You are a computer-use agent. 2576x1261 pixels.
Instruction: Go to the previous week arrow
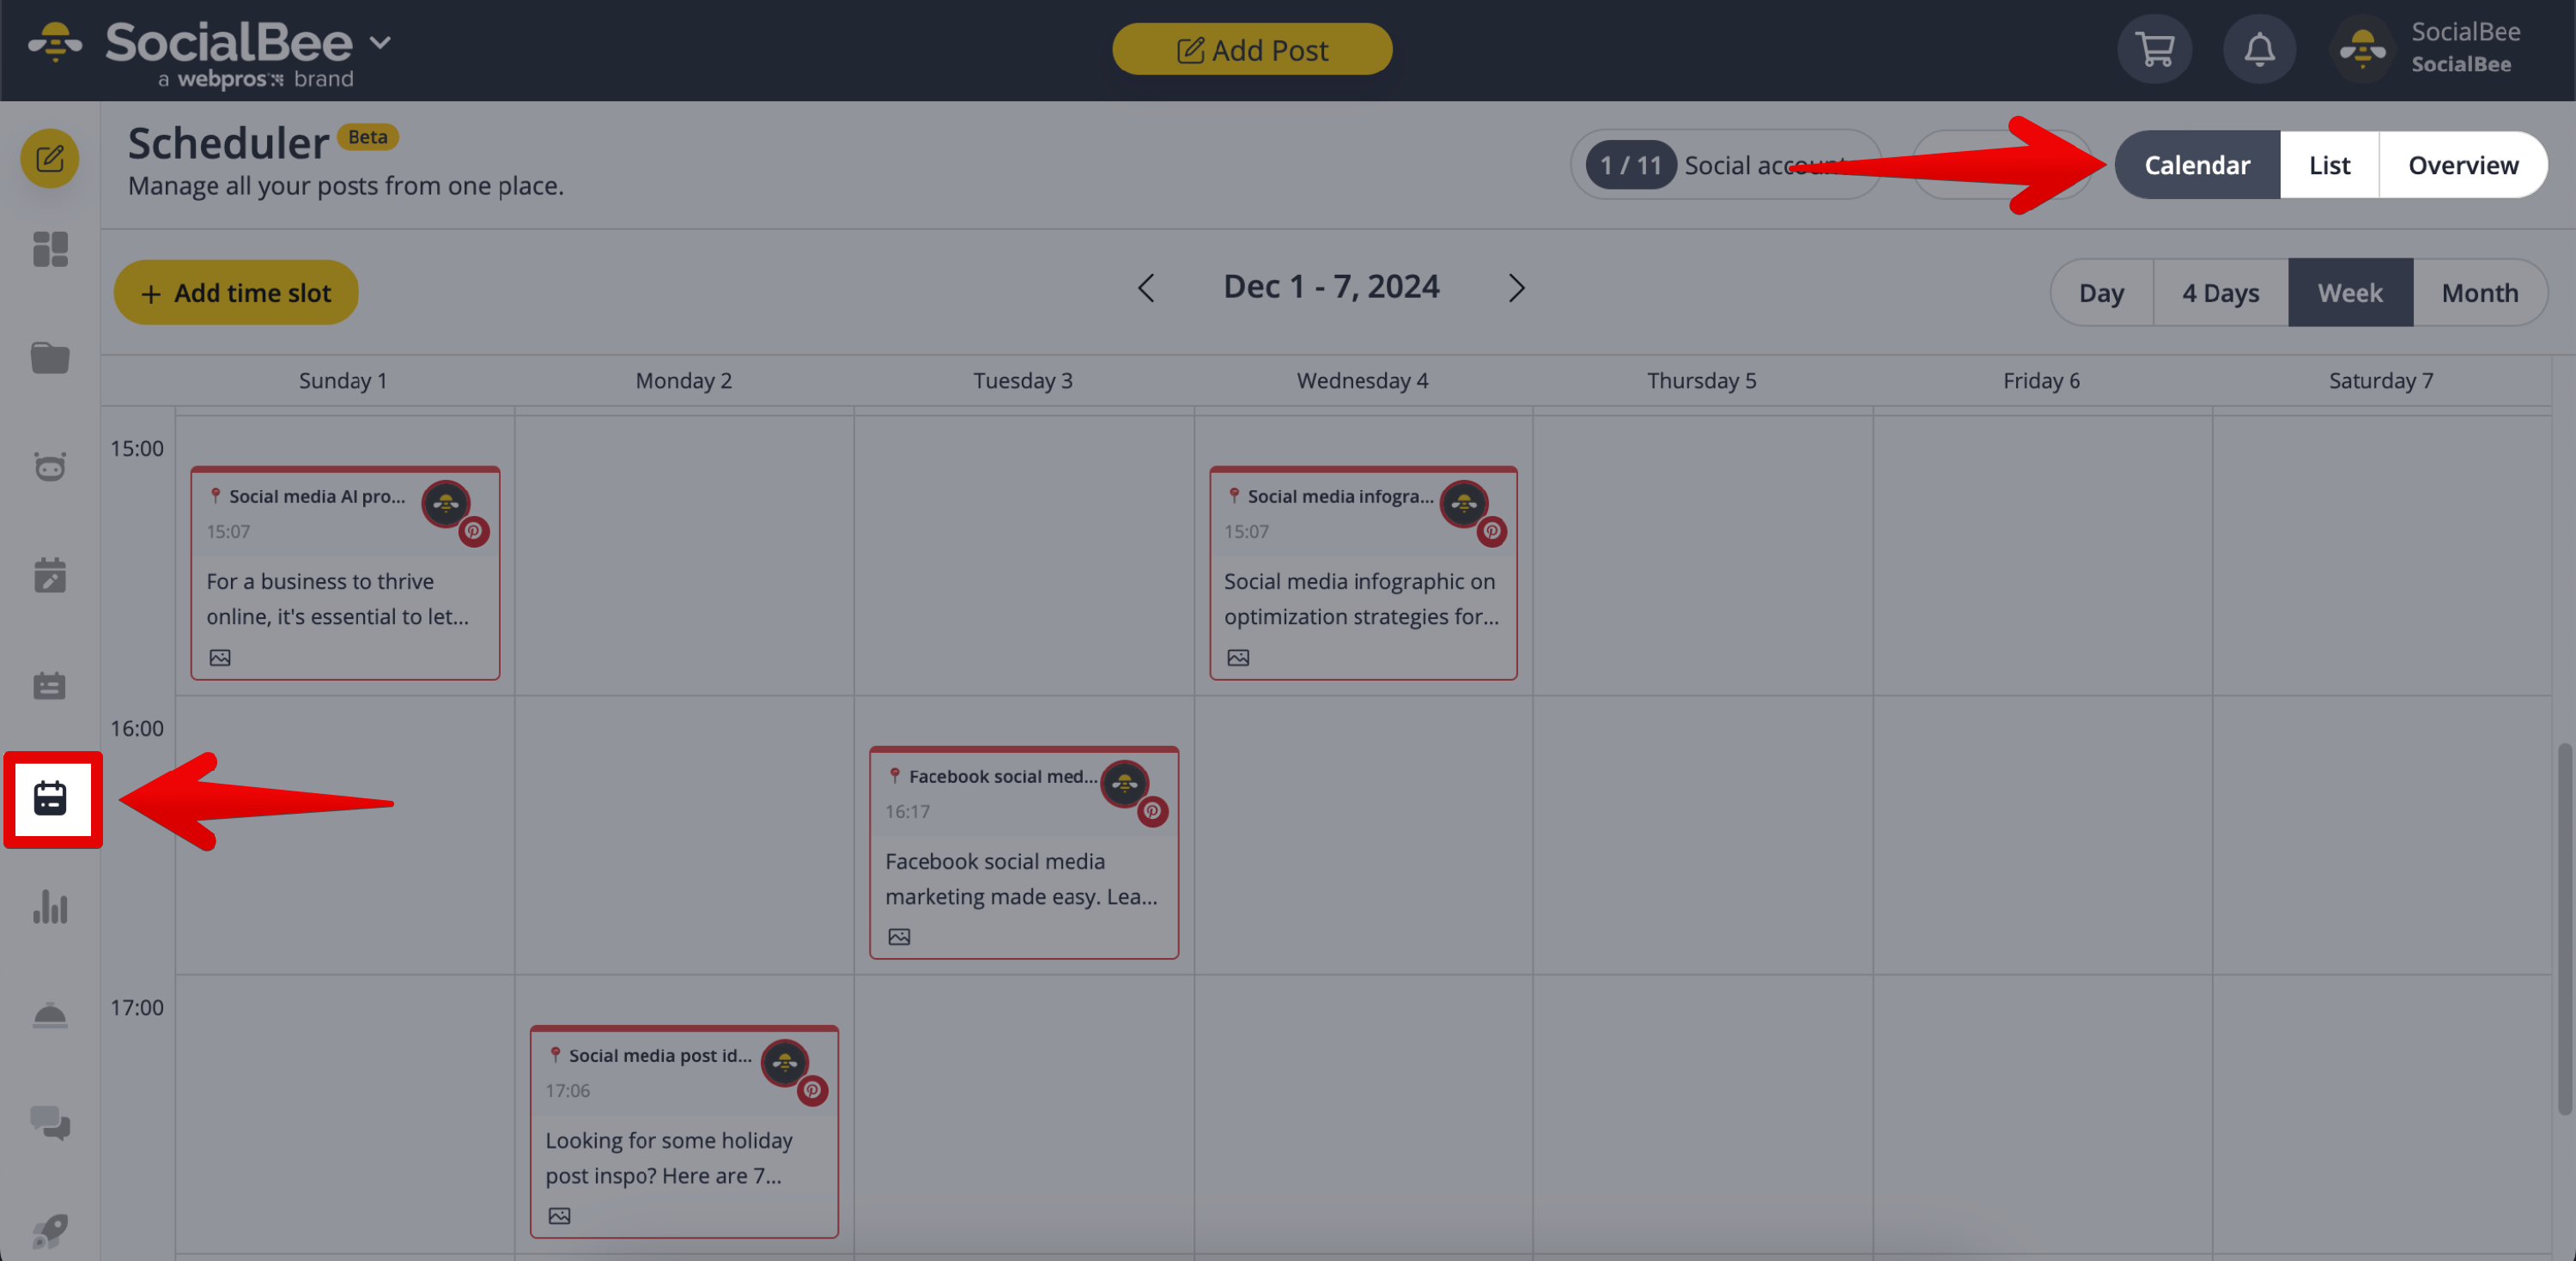(x=1146, y=288)
